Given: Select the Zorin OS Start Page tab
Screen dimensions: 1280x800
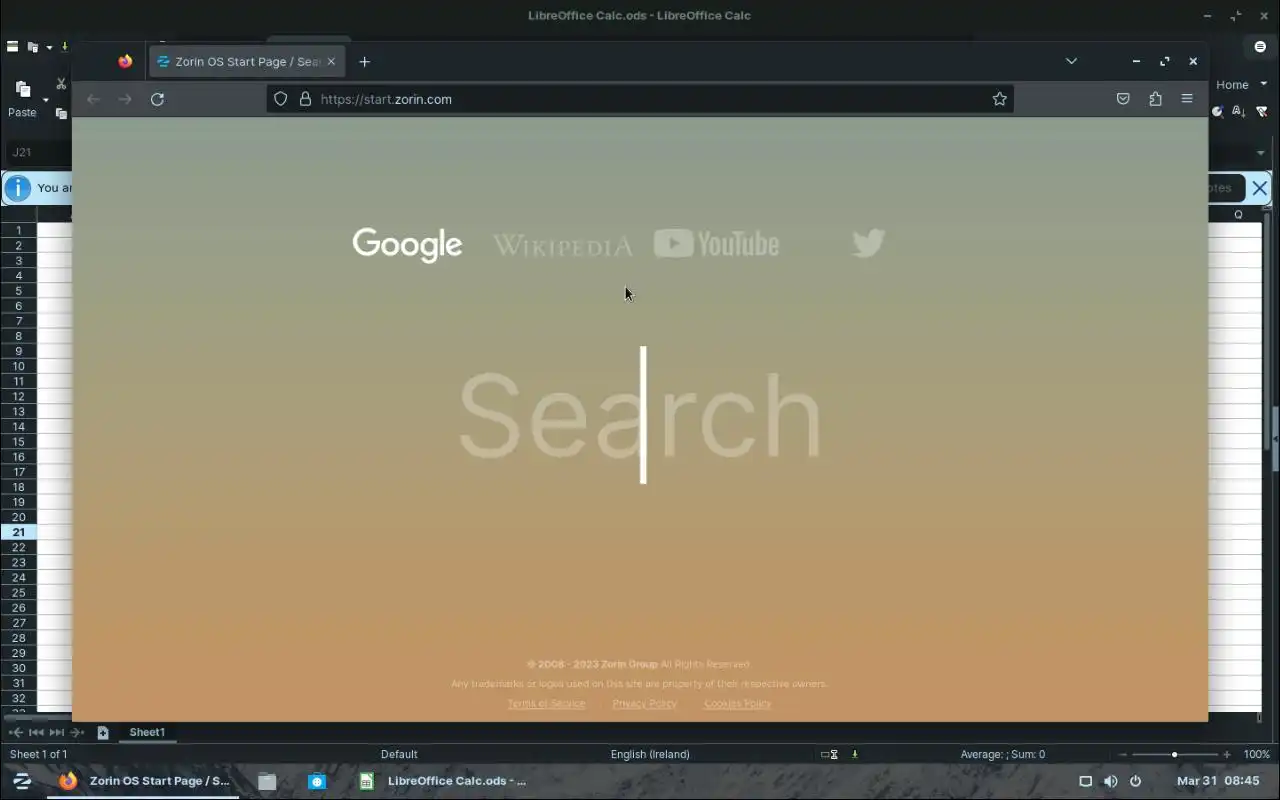Looking at the screenshot, I should [246, 62].
